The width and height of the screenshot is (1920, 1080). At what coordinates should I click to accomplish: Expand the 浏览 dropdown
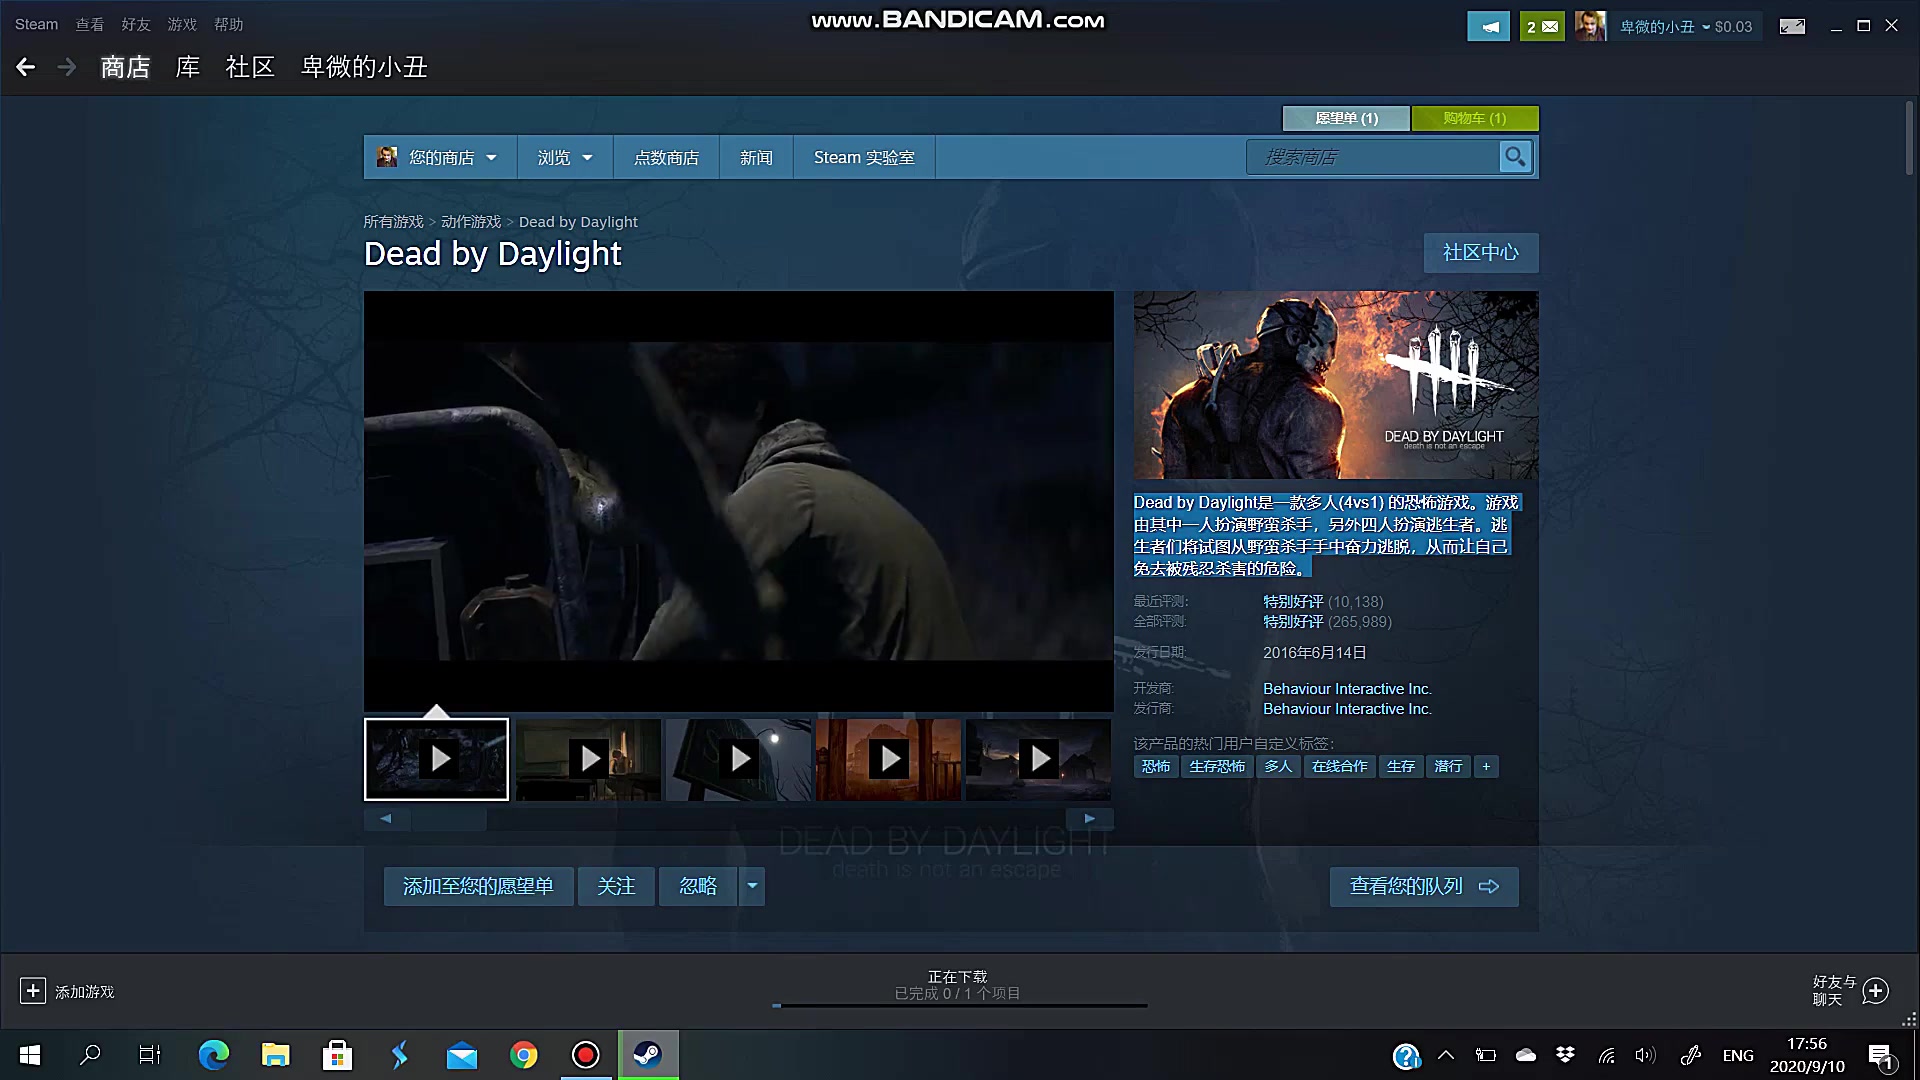click(565, 157)
